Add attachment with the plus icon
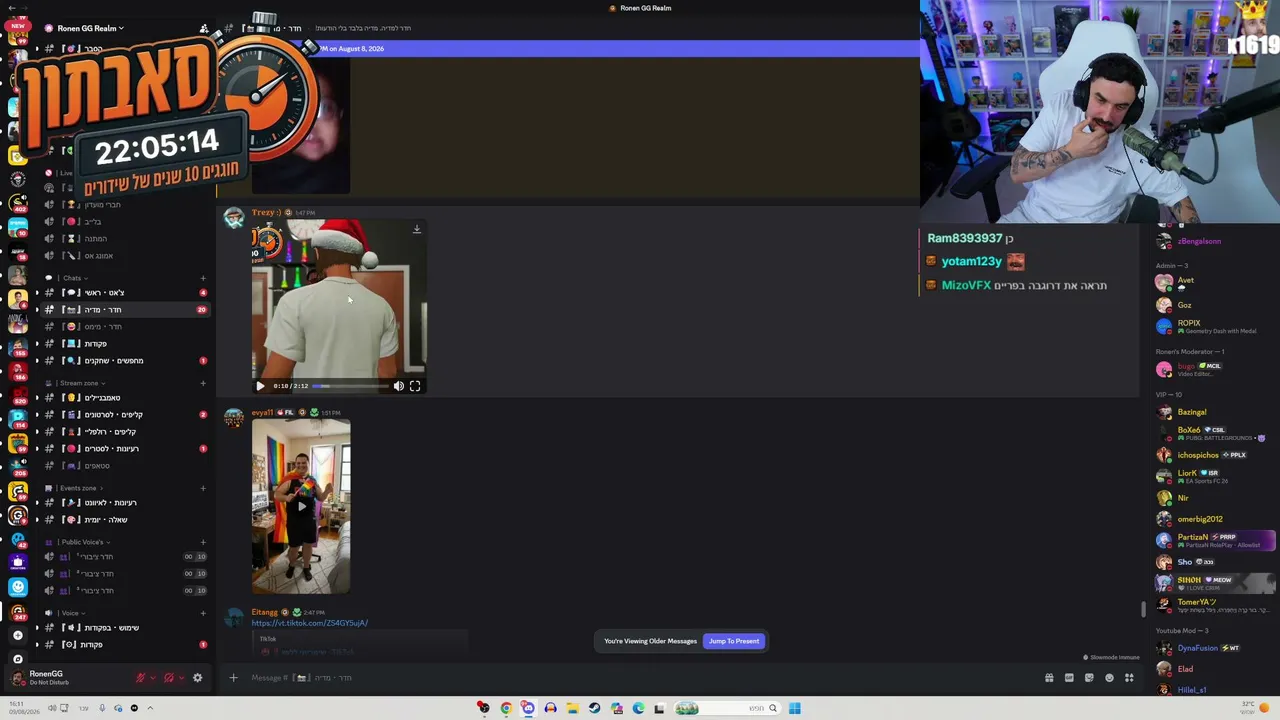The width and height of the screenshot is (1280, 720). click(233, 678)
